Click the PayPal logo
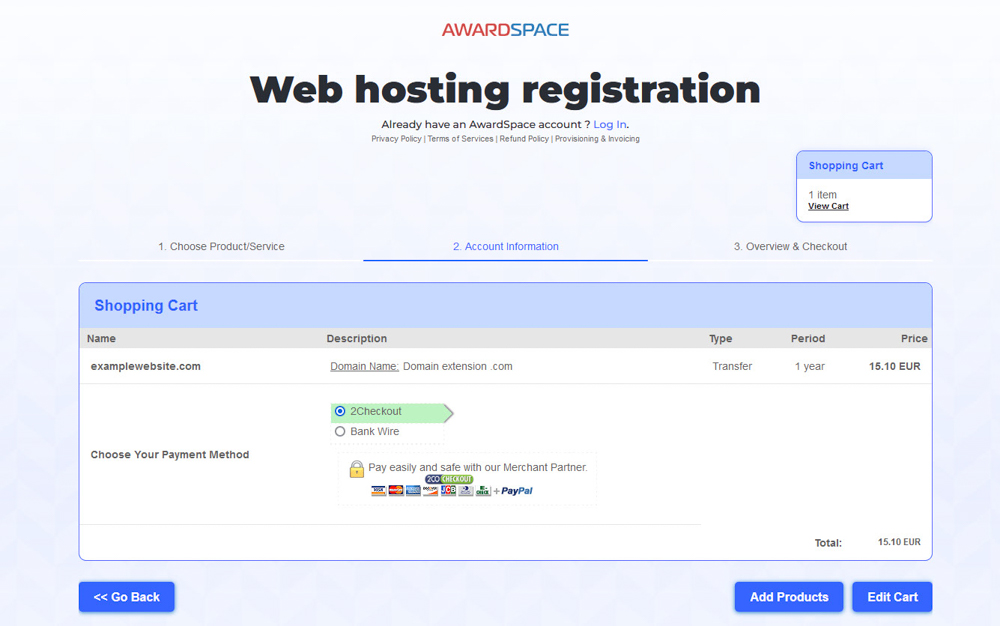 (x=516, y=490)
